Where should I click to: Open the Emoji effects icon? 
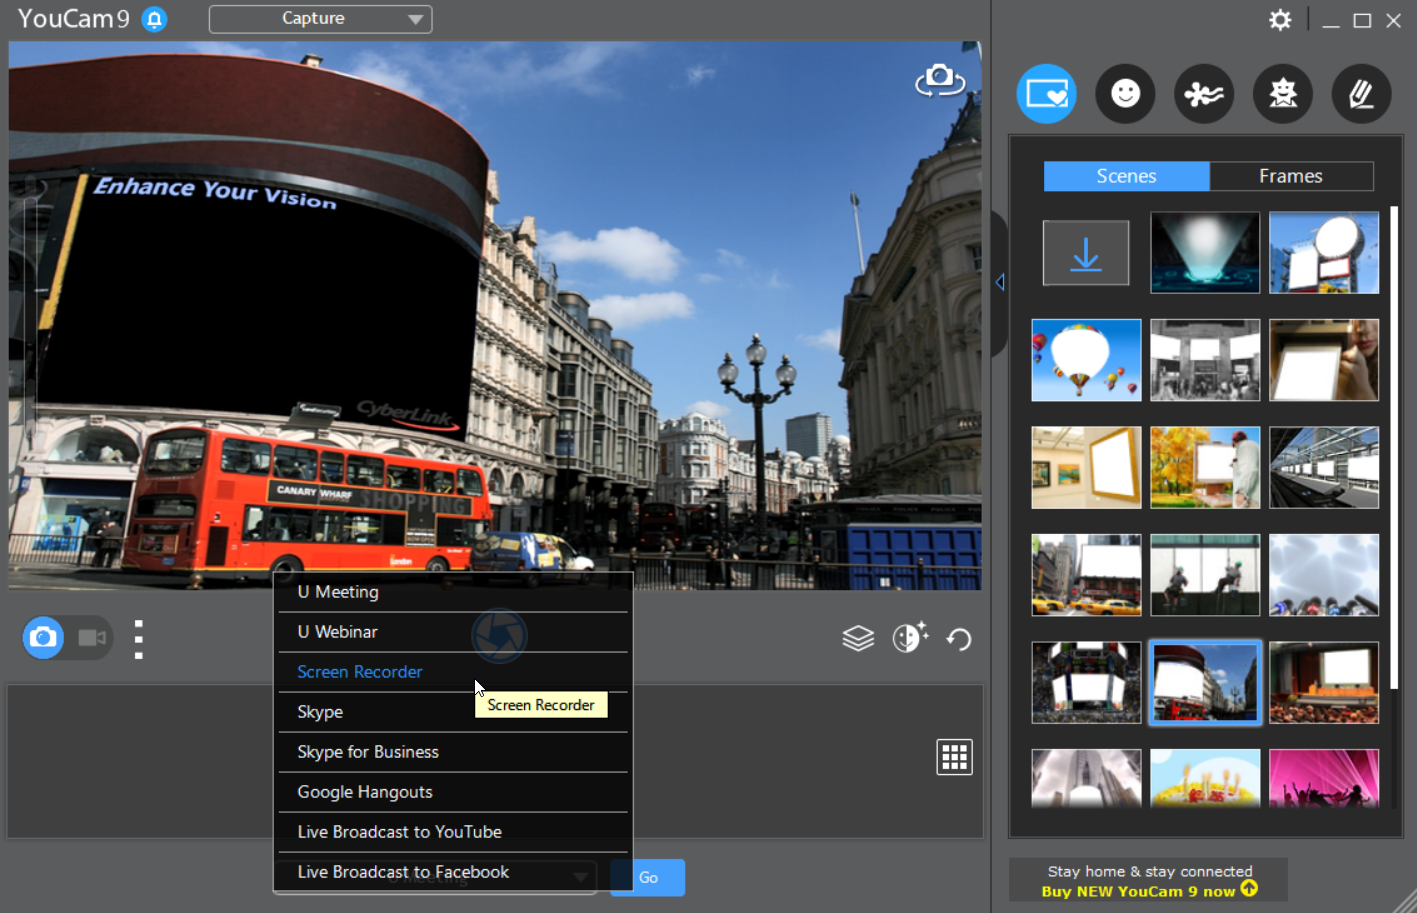(1125, 94)
